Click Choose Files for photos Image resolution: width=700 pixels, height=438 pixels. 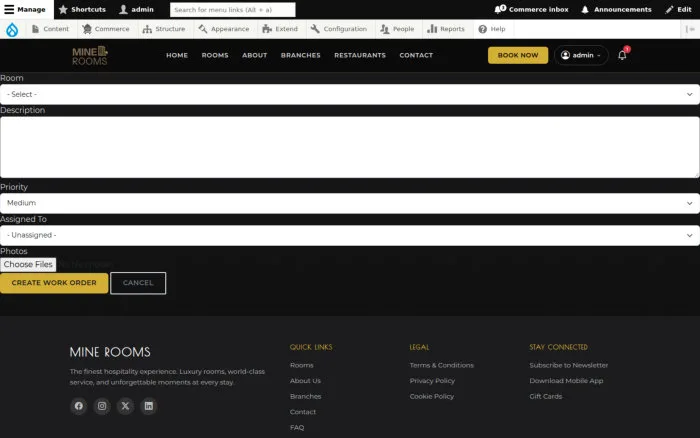pyautogui.click(x=28, y=264)
